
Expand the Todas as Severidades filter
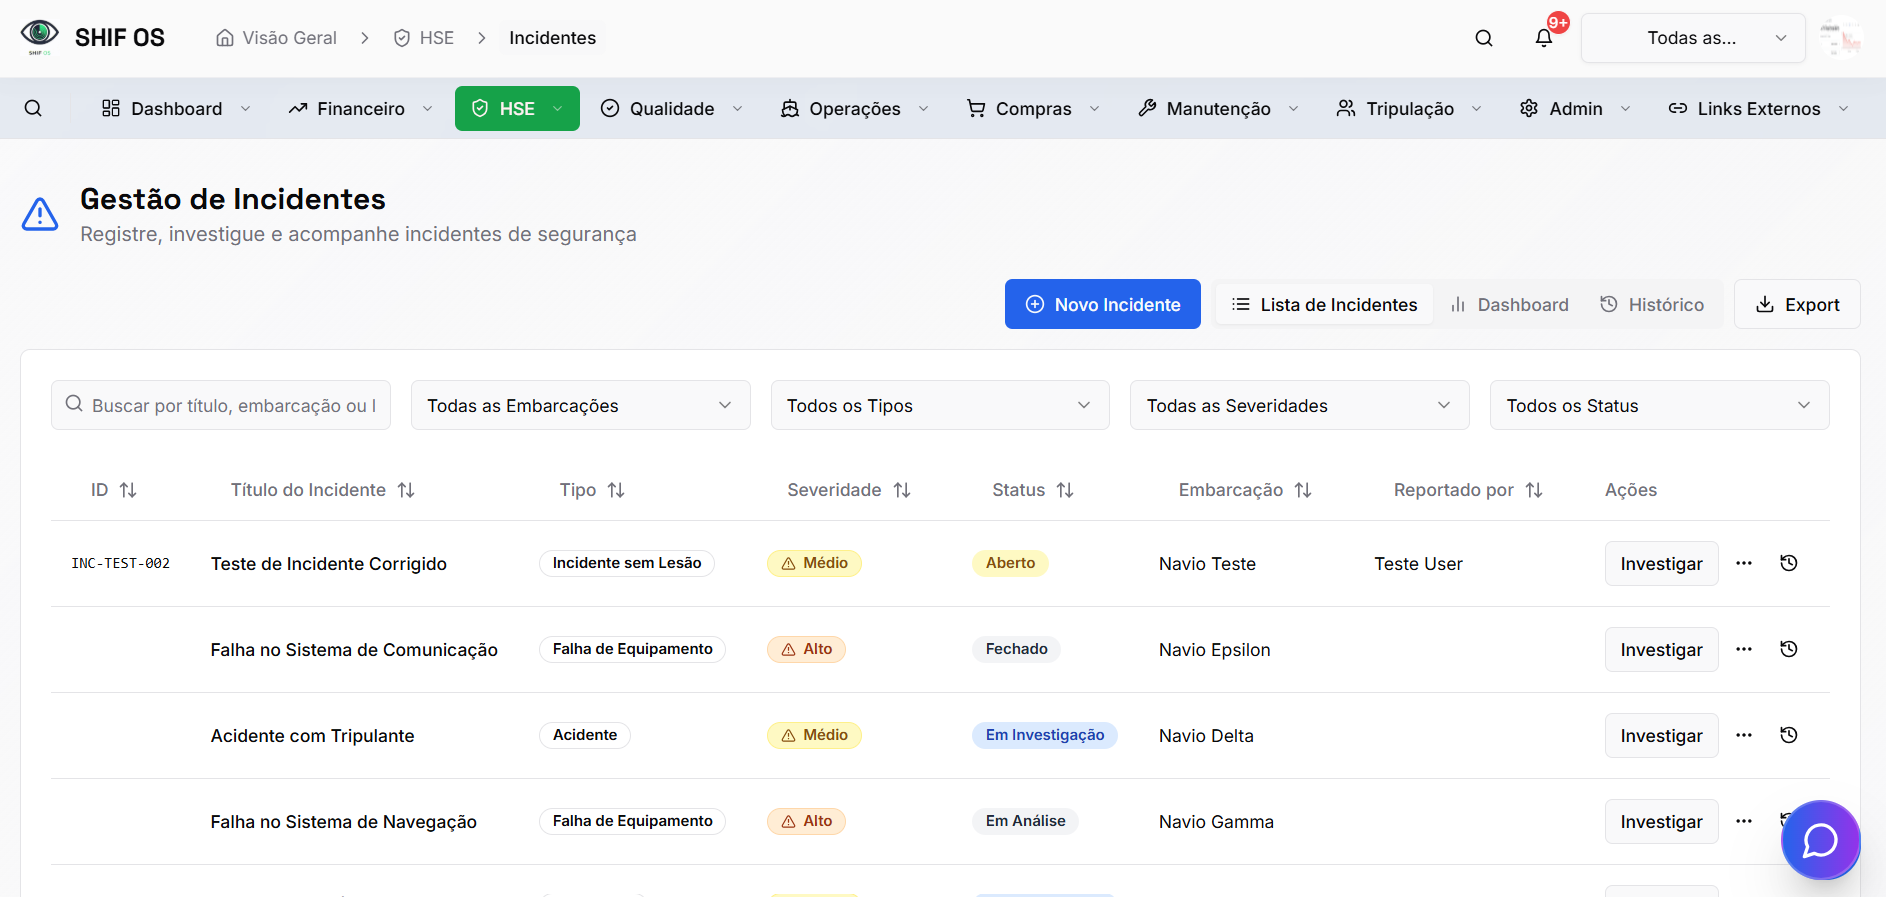pos(1298,405)
